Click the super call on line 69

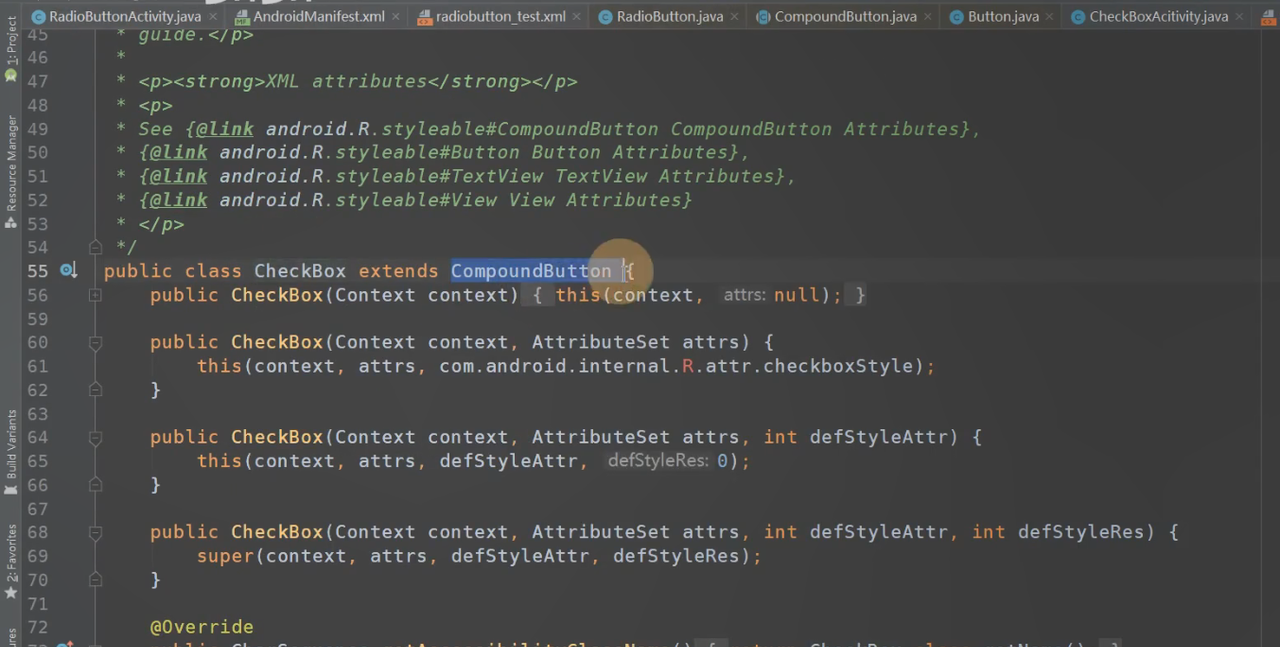[225, 556]
